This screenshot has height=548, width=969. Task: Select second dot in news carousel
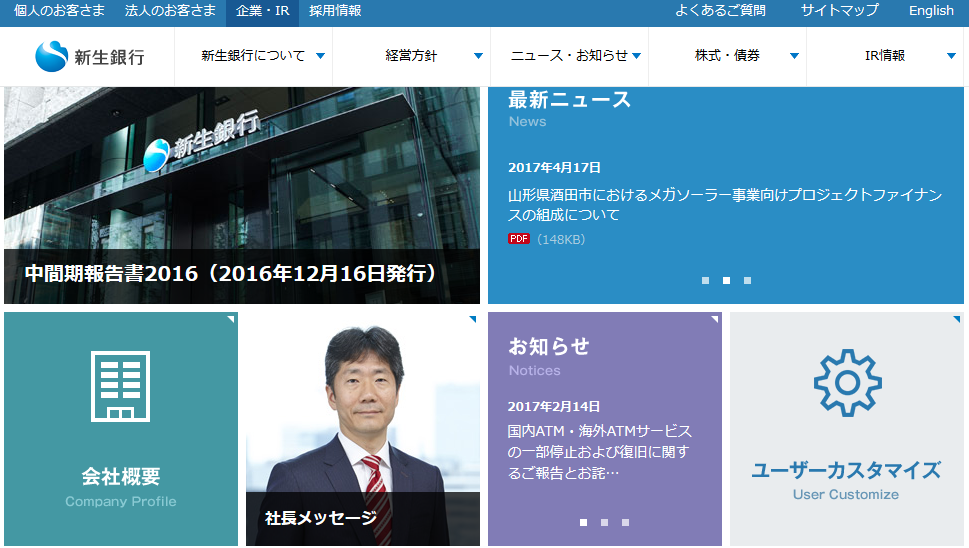(726, 280)
